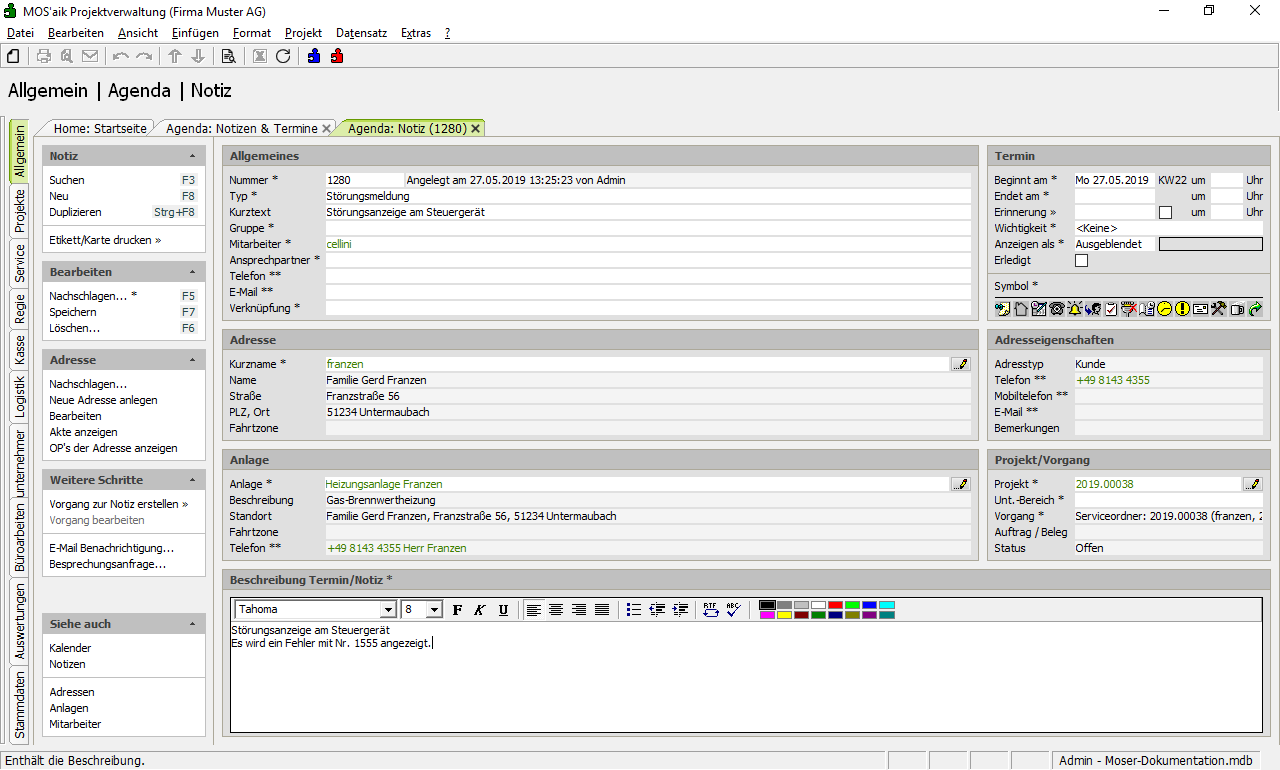This screenshot has width=1280, height=770.
Task: Choose the alarm bell symbol
Action: (x=1075, y=309)
